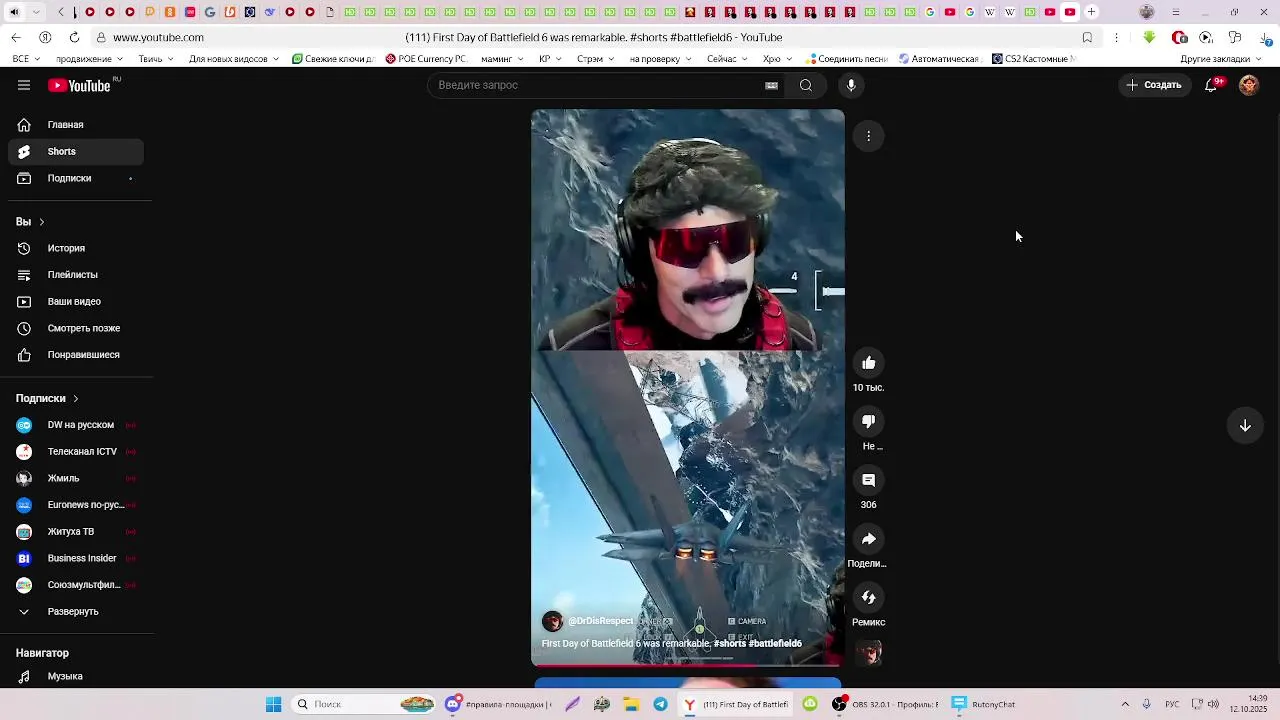Open DW на русском channel
Viewport: 1280px width, 720px height.
point(76,425)
